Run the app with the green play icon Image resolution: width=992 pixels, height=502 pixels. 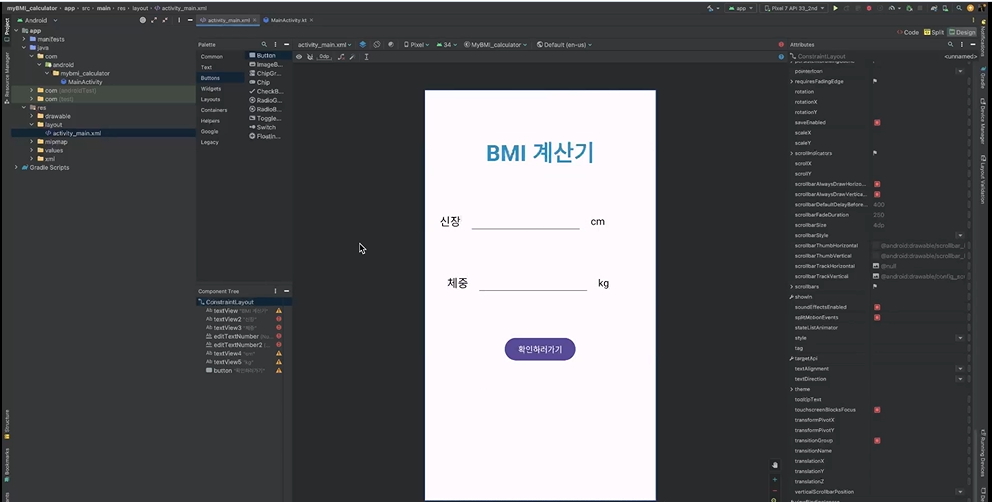835,8
